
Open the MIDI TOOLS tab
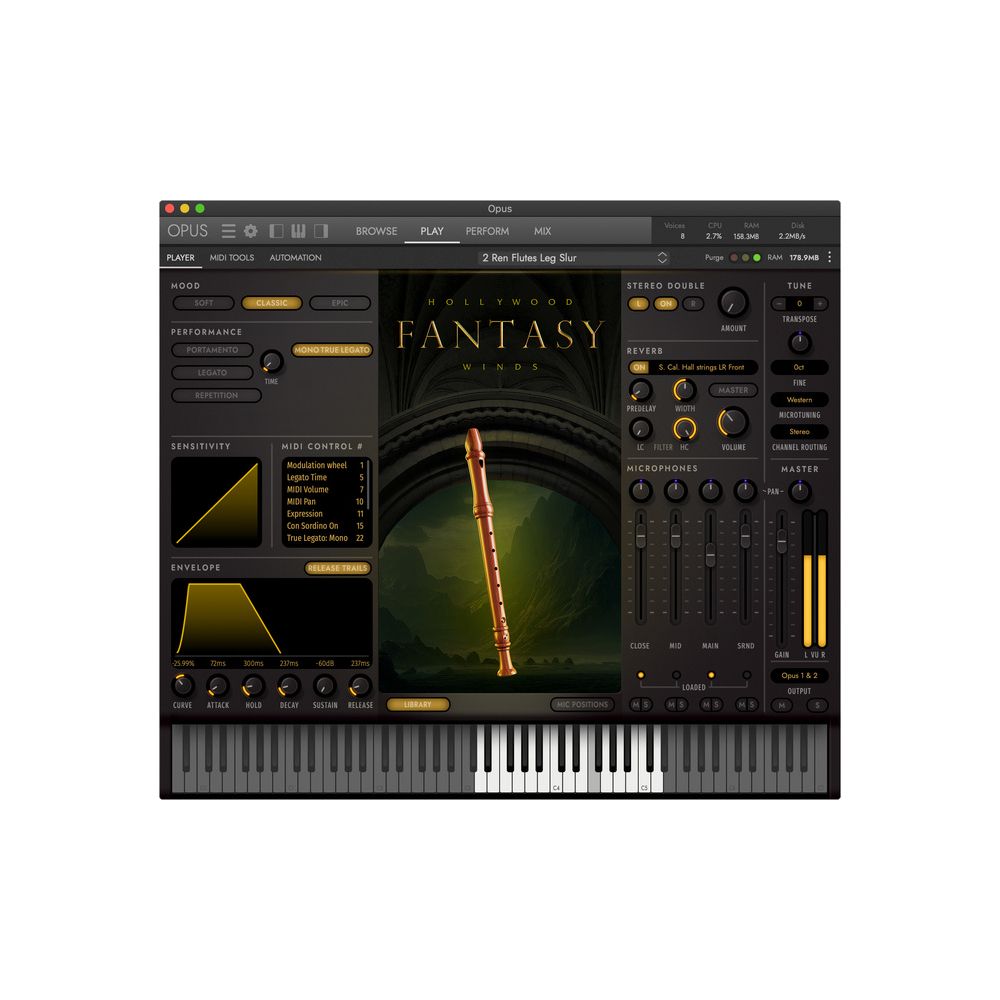tap(231, 257)
